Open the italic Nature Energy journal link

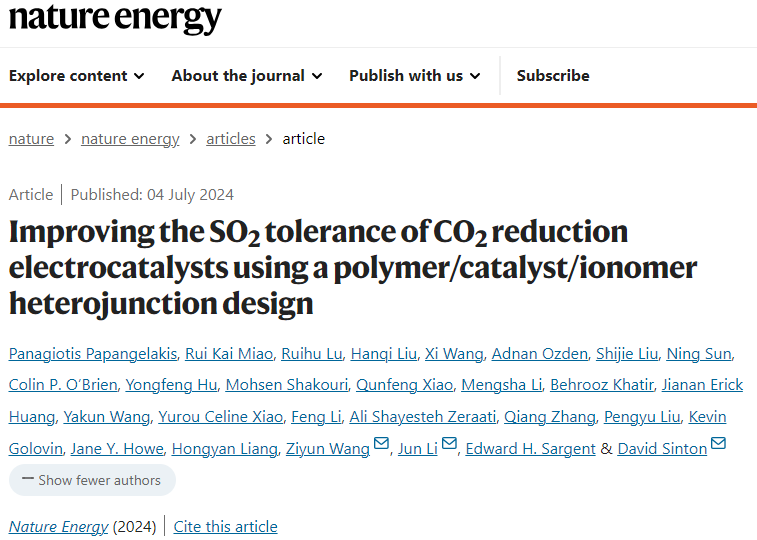pyautogui.click(x=58, y=526)
